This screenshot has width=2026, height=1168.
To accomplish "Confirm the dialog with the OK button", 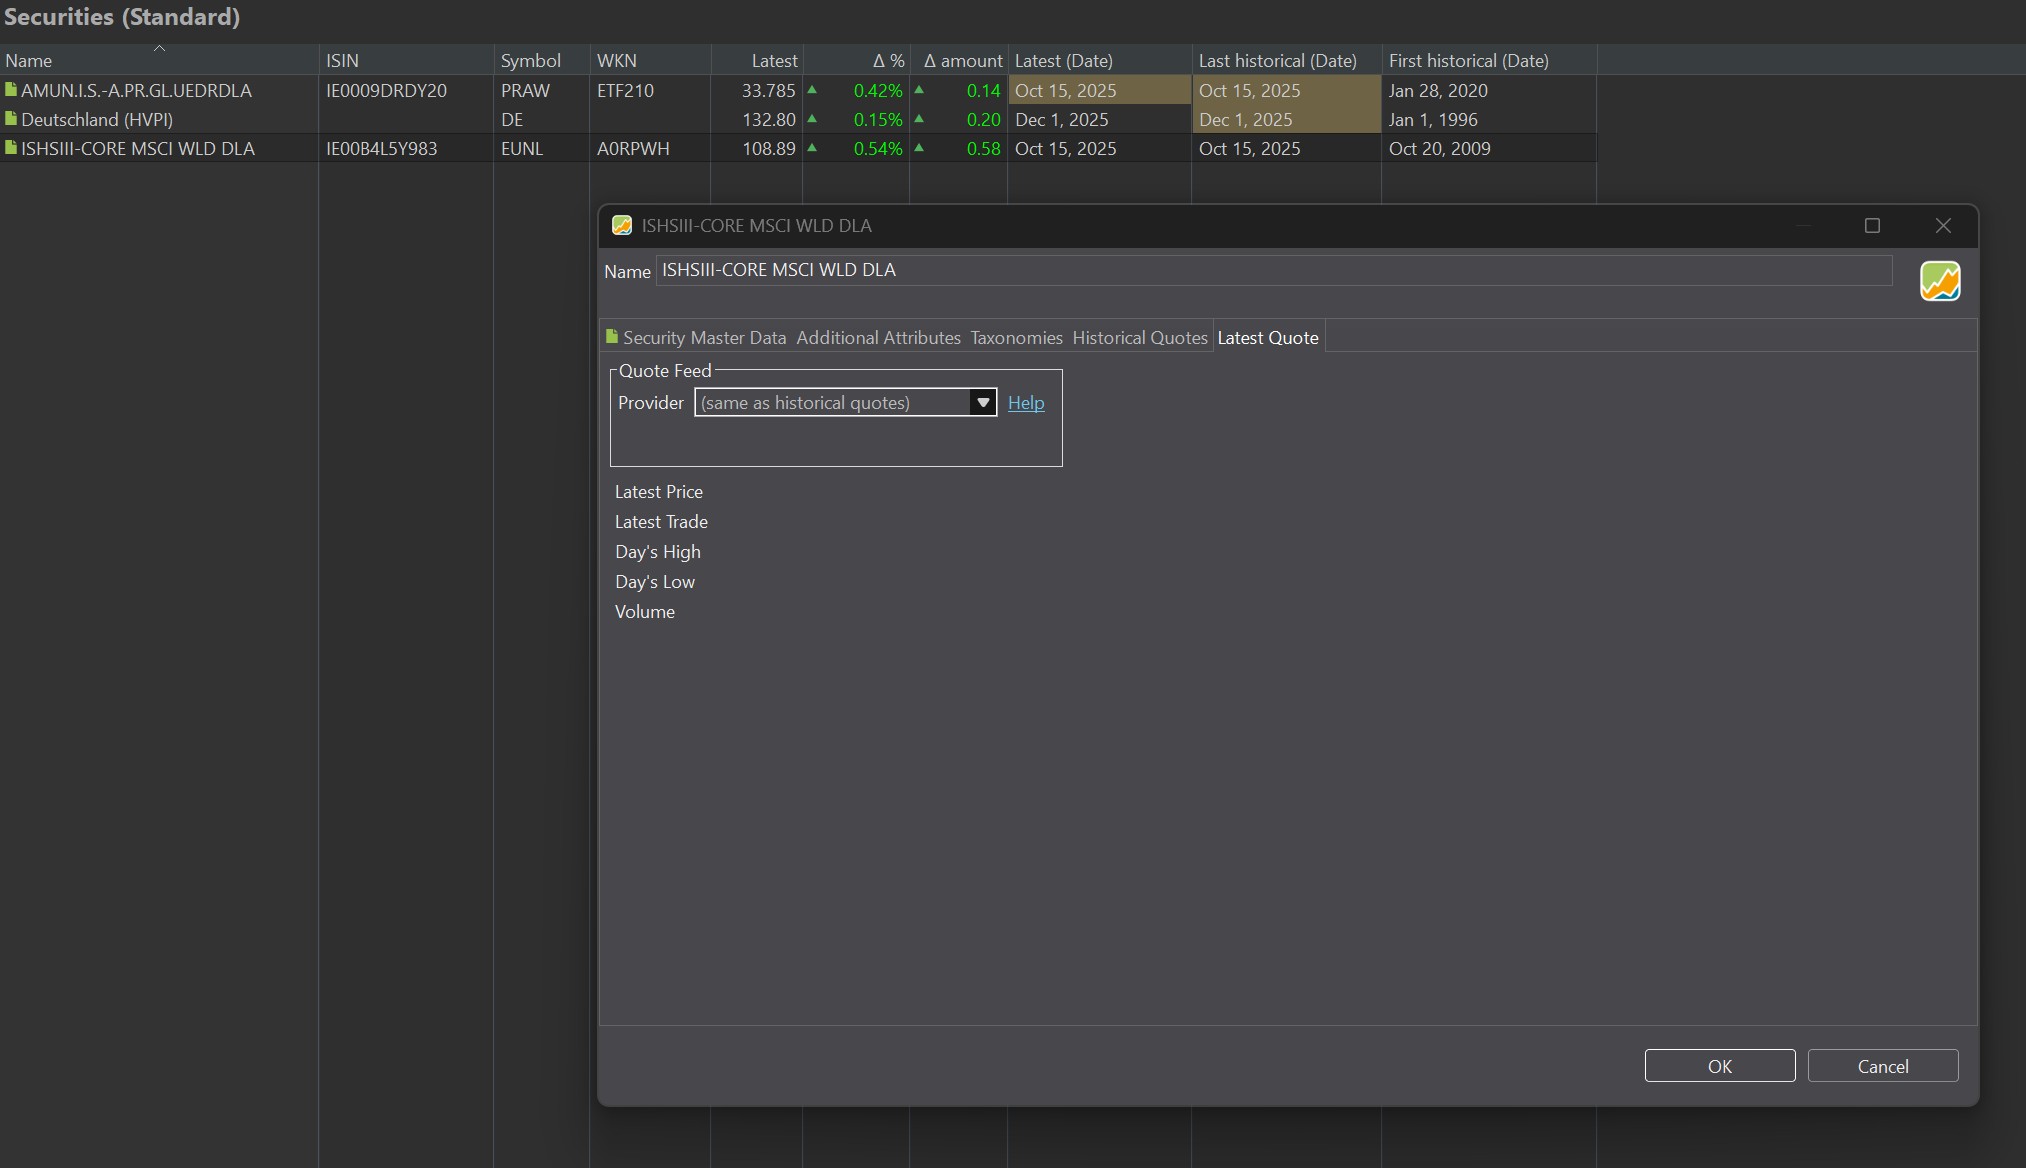I will (x=1718, y=1066).
